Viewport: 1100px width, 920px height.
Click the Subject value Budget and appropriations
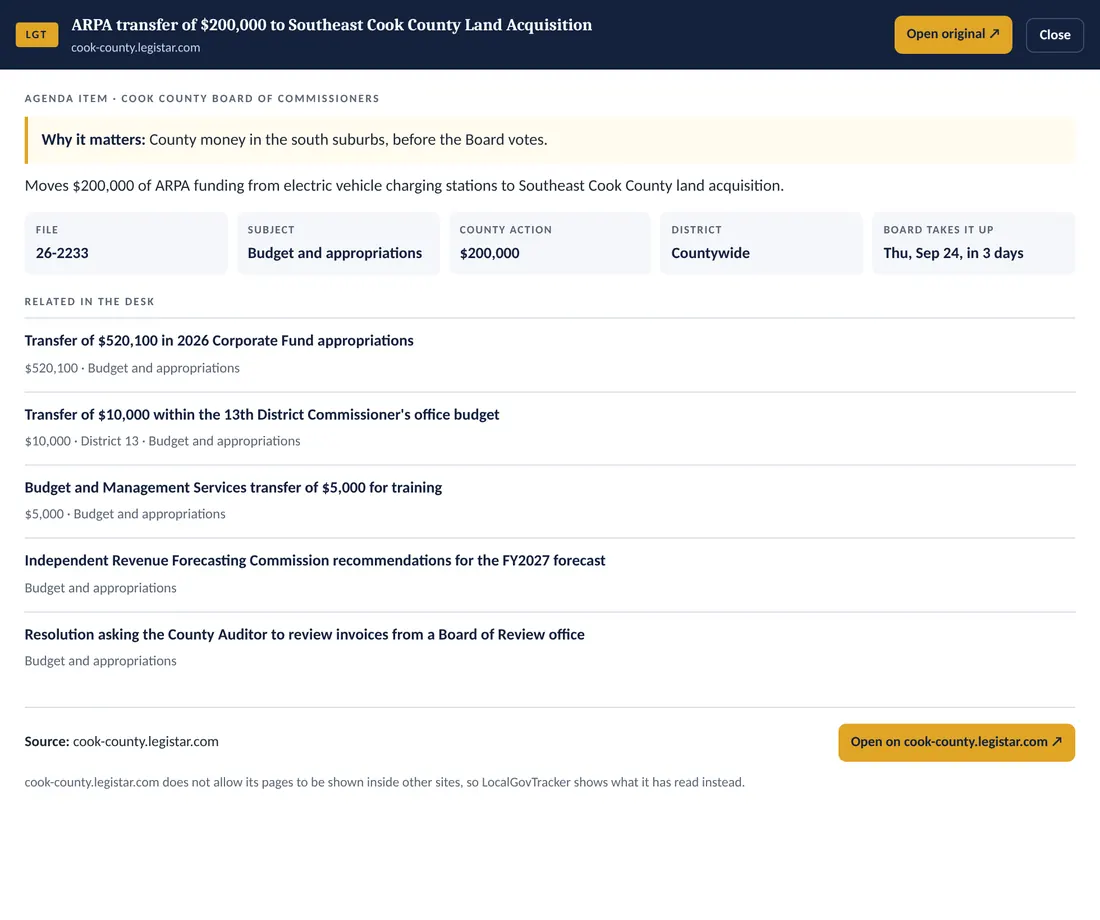click(335, 253)
